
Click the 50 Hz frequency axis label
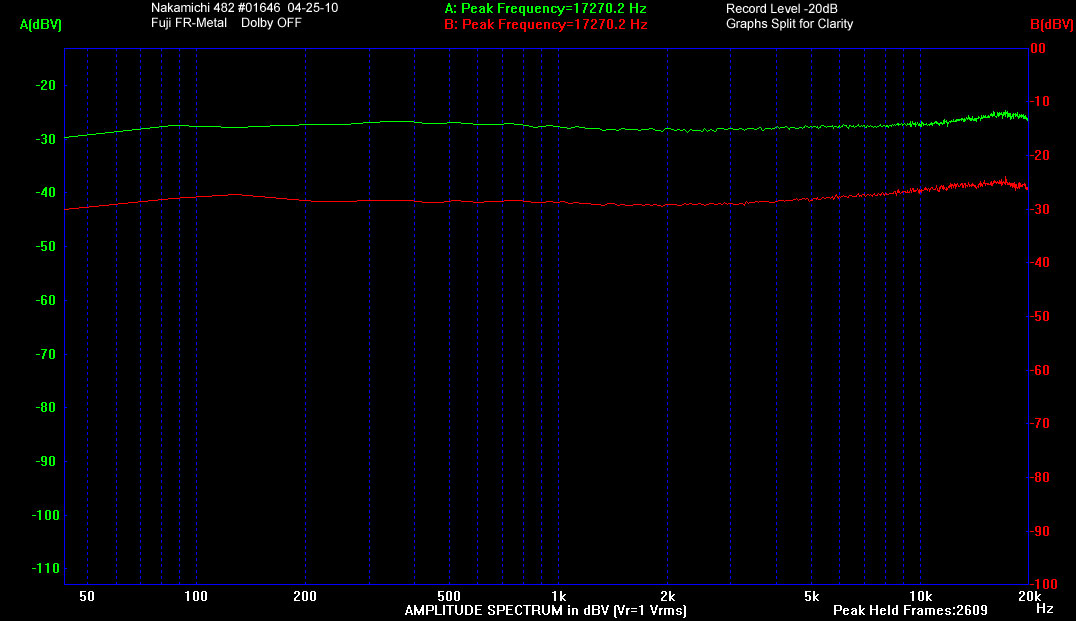(87, 597)
